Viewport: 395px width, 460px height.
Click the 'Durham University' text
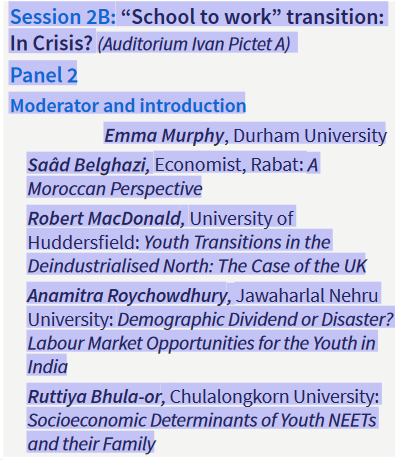point(310,136)
